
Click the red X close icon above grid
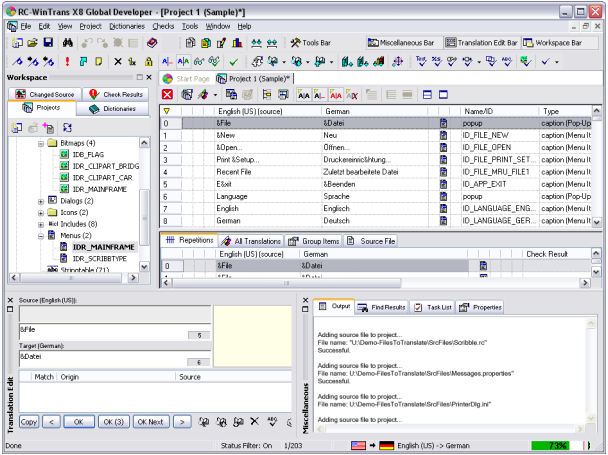coord(167,94)
